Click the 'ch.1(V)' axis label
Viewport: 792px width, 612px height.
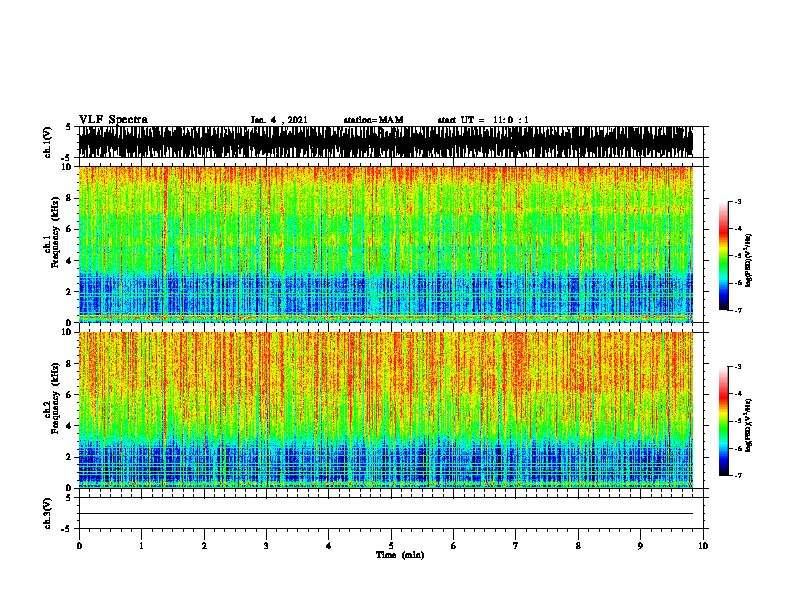47,142
